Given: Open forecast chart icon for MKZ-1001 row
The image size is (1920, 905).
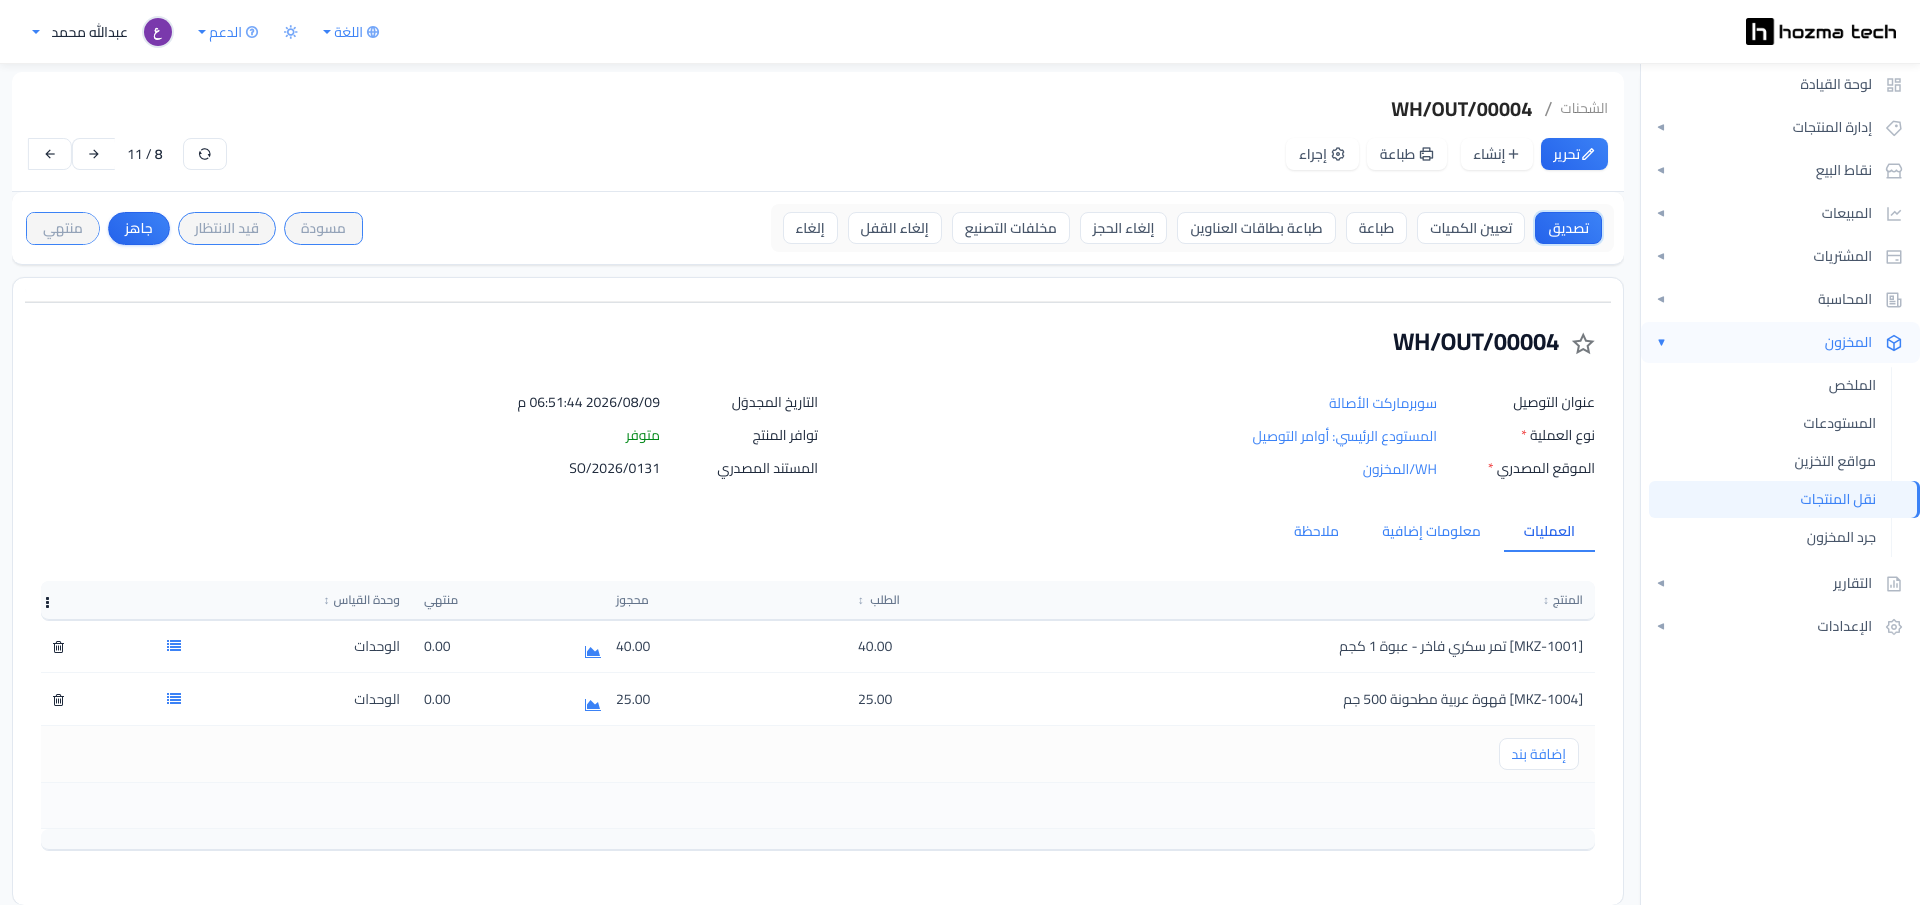Looking at the screenshot, I should click(593, 652).
